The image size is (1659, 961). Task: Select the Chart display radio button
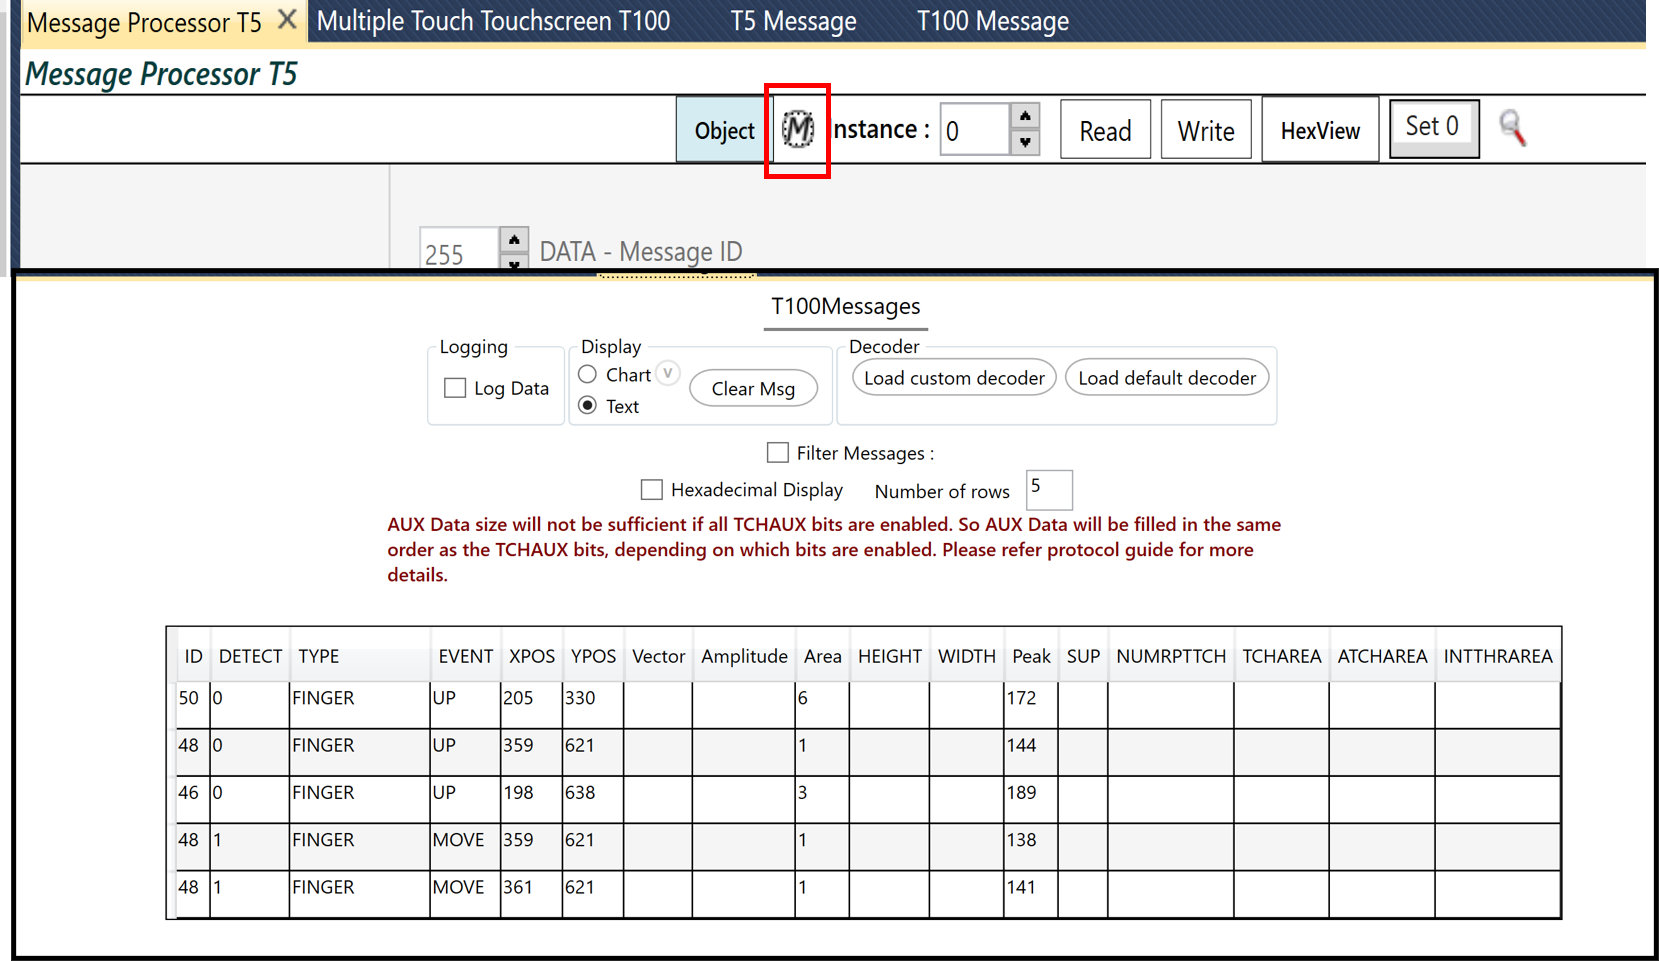588,374
